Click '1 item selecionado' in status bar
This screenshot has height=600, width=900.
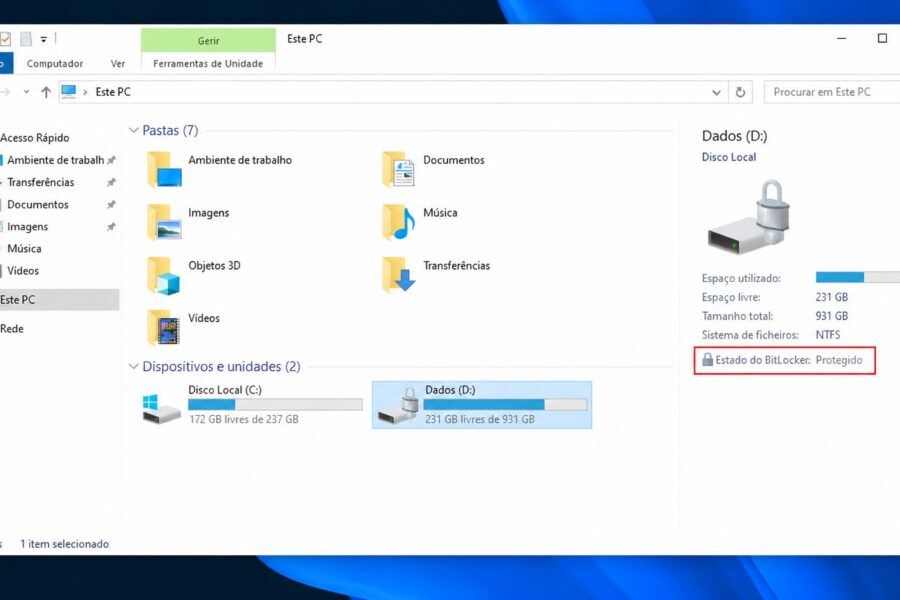click(64, 544)
